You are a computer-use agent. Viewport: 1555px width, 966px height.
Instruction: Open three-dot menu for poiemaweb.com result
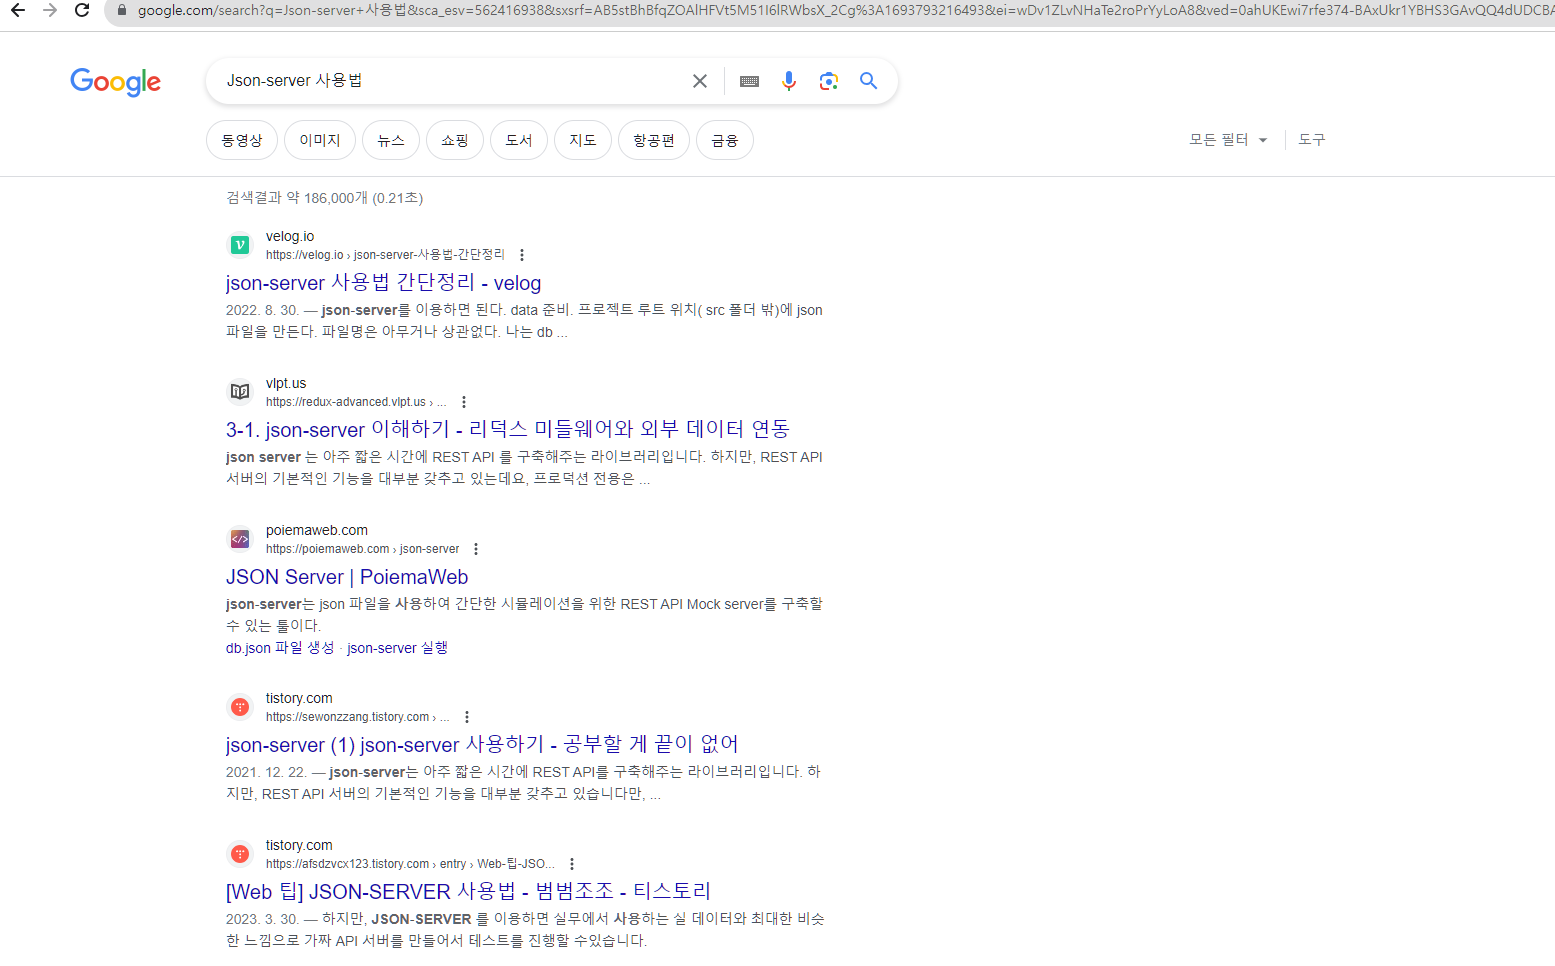click(x=476, y=549)
